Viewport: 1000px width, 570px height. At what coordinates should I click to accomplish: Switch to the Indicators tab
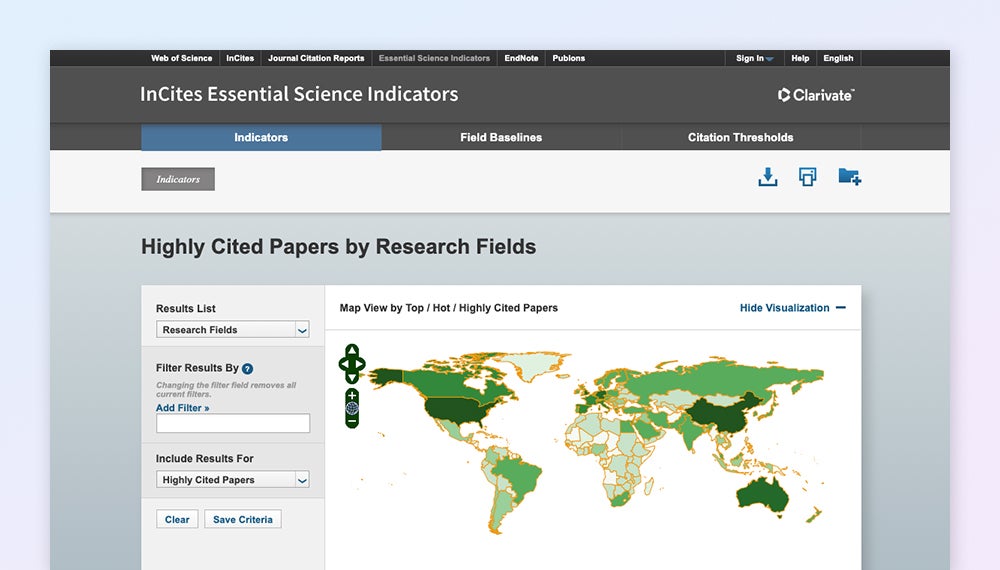click(261, 137)
